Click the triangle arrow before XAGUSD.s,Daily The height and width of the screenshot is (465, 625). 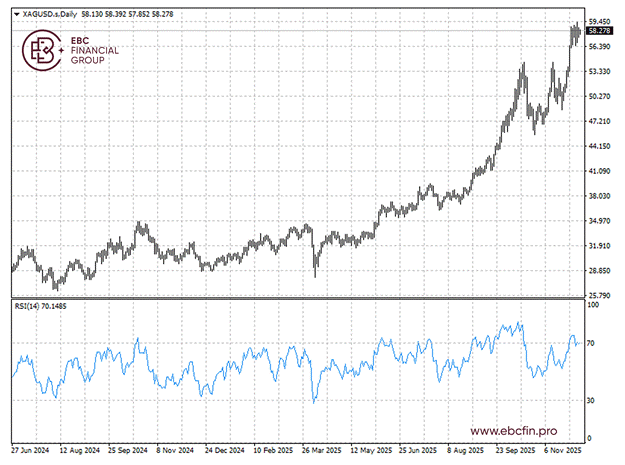pyautogui.click(x=15, y=14)
